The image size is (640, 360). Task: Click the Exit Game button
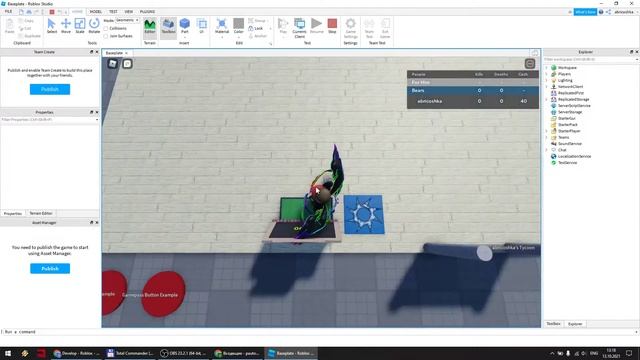(385, 28)
